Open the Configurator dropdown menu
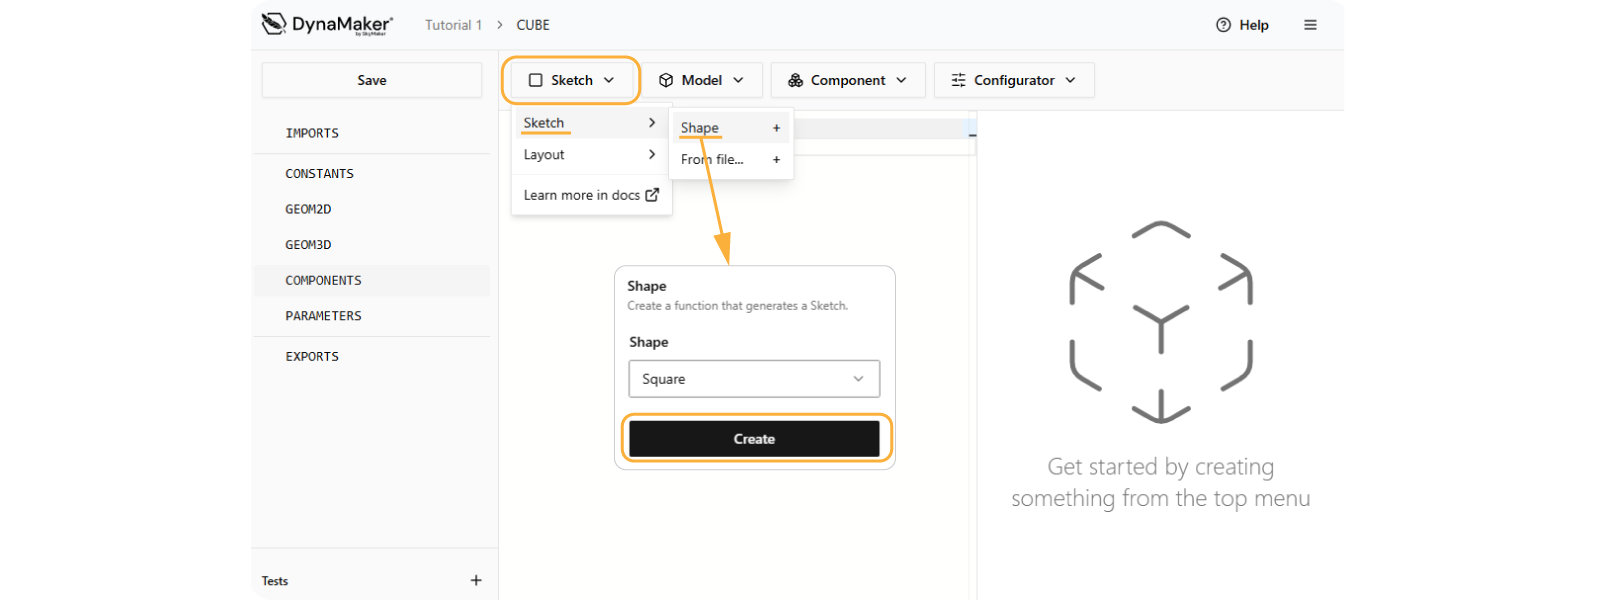This screenshot has height=600, width=1600. coord(1013,80)
